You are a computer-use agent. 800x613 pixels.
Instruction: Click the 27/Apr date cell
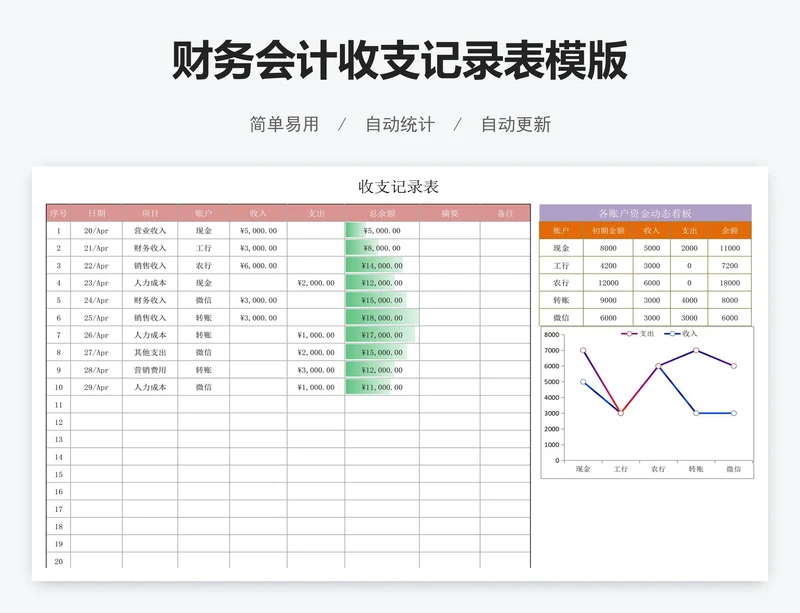tap(96, 352)
